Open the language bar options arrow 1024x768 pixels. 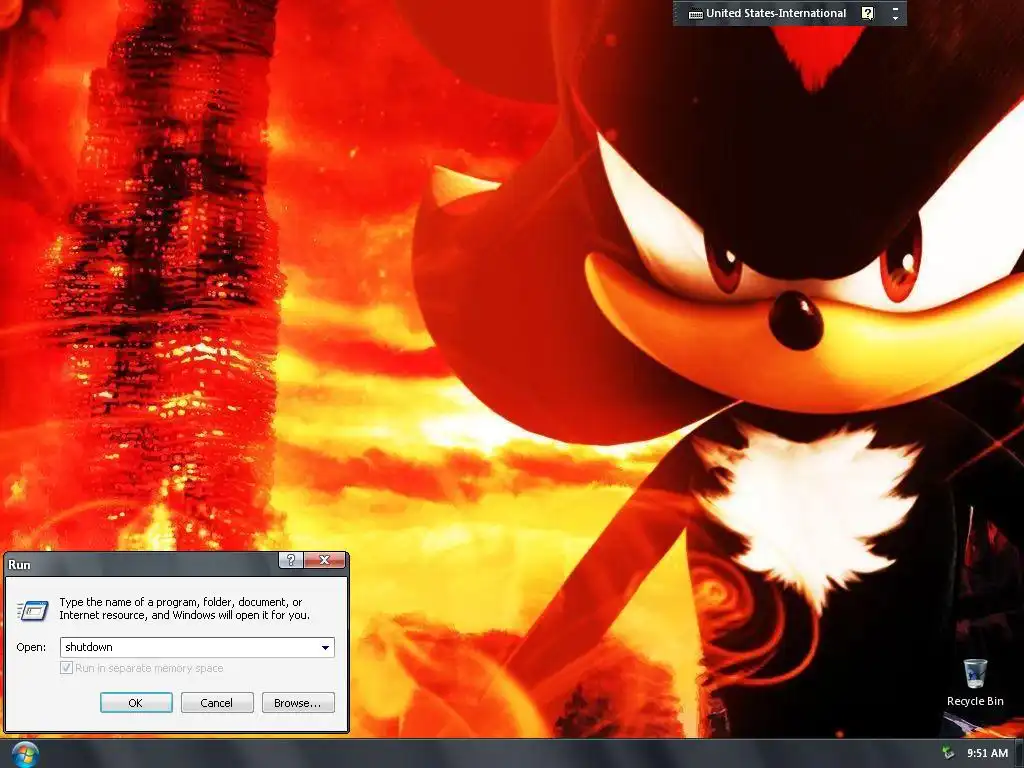point(895,18)
